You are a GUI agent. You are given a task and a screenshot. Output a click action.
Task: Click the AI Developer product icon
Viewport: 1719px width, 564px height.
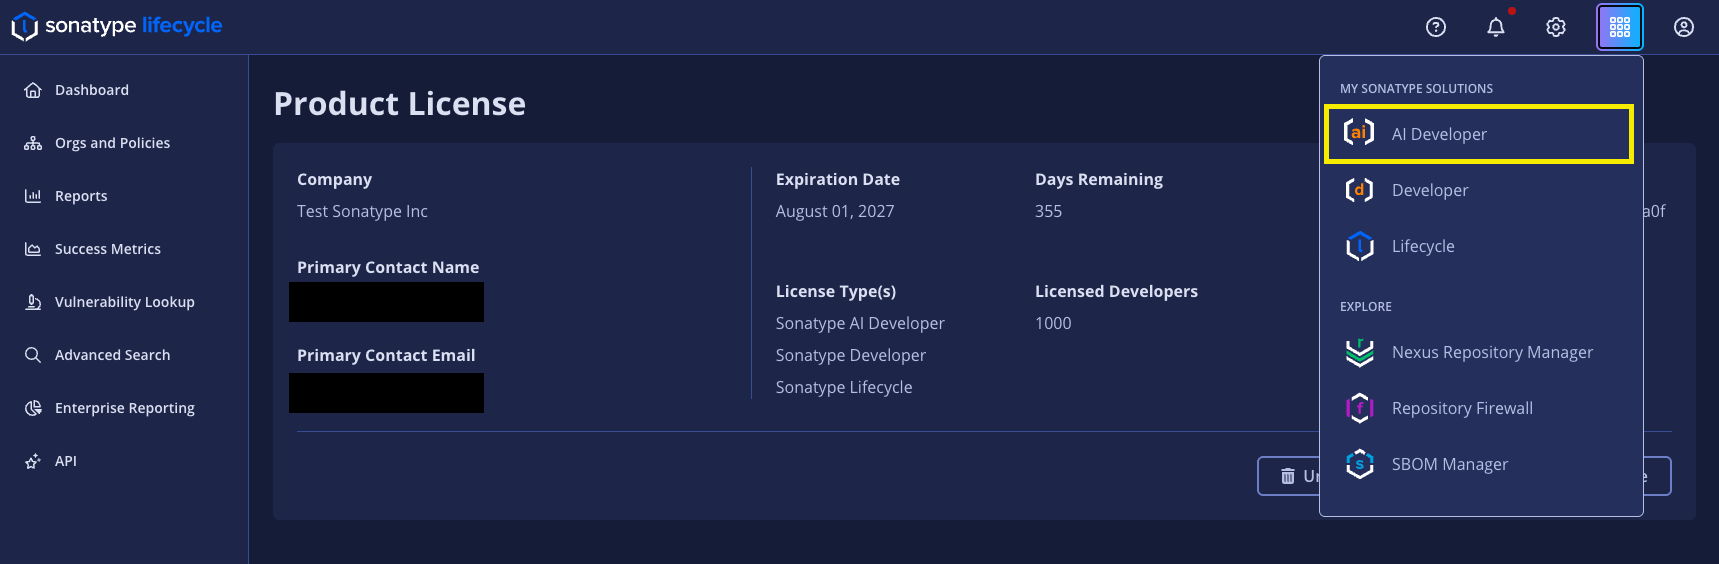[x=1359, y=132]
